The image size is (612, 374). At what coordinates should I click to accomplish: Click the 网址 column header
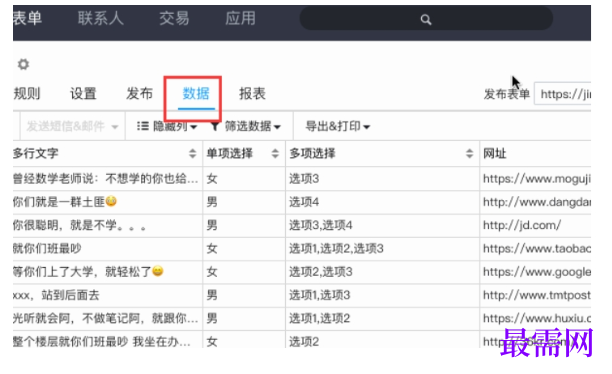pyautogui.click(x=495, y=153)
